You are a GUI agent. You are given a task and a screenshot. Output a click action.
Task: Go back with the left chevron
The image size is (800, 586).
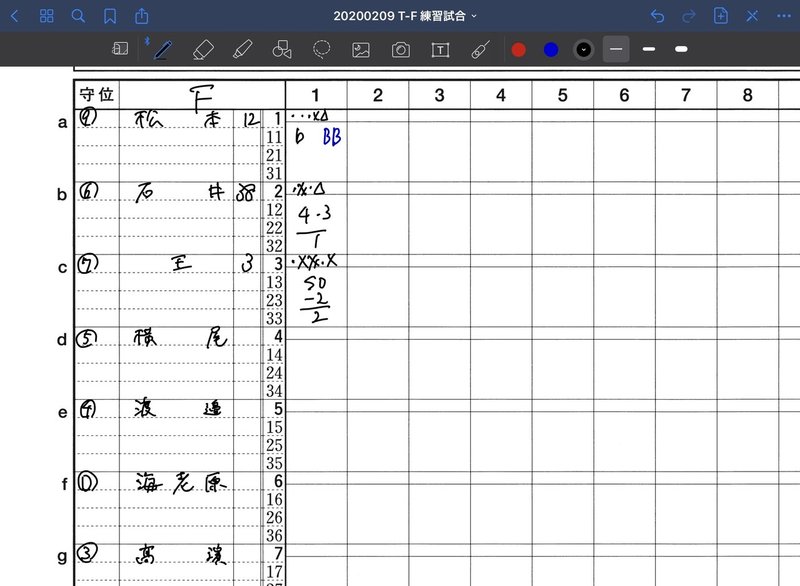tap(15, 16)
